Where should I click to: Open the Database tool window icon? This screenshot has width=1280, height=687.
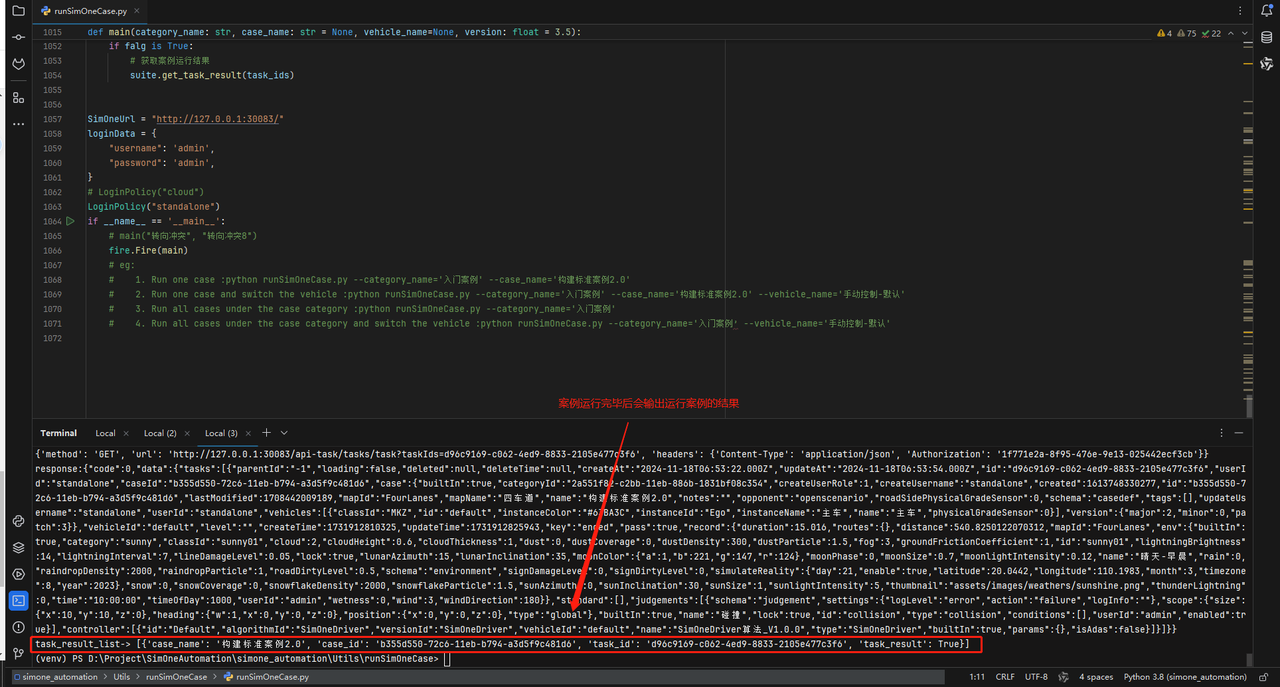tap(1266, 37)
